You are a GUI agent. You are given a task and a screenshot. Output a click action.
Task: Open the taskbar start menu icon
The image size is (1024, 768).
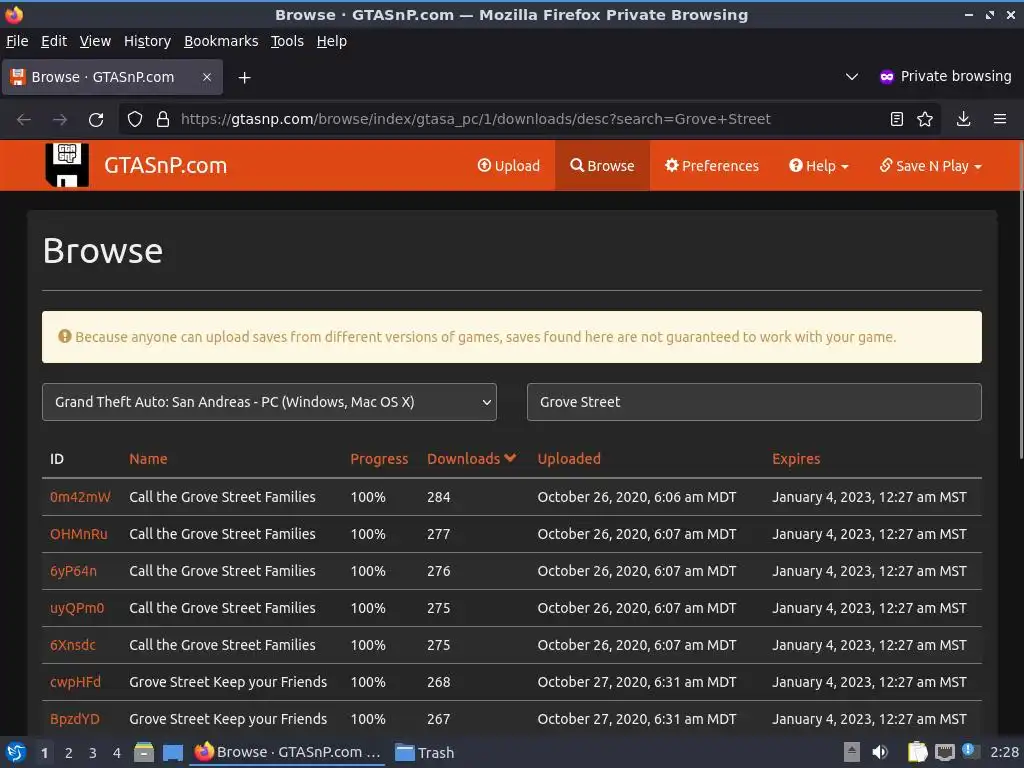15,752
